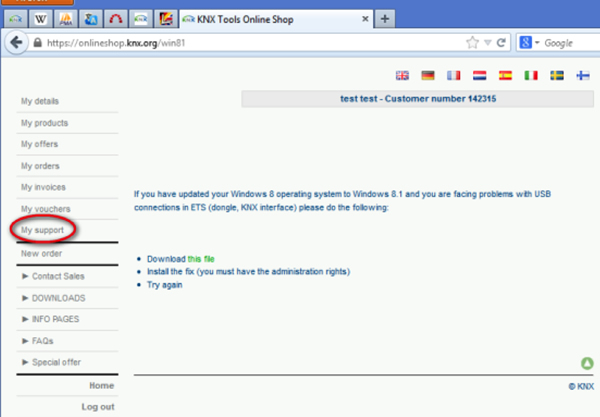Open My details in sidebar

pyautogui.click(x=40, y=101)
